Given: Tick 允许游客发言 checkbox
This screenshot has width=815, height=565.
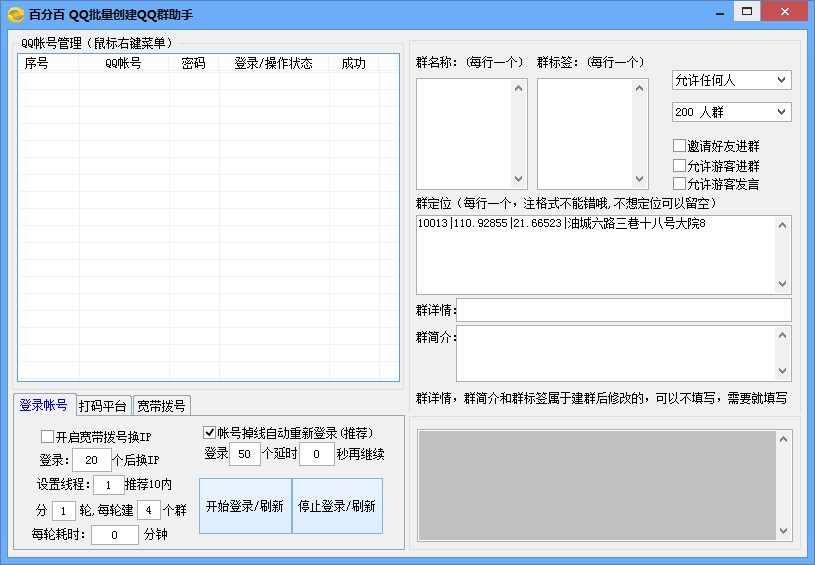Looking at the screenshot, I should click(x=680, y=184).
